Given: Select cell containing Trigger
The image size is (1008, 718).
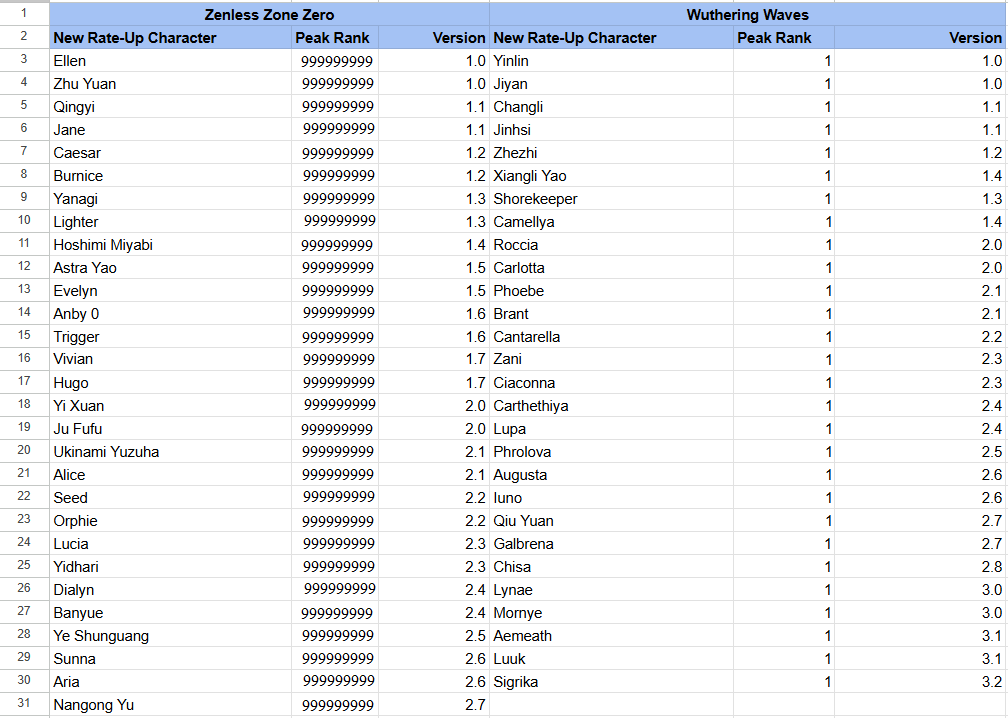Looking at the screenshot, I should tap(170, 337).
